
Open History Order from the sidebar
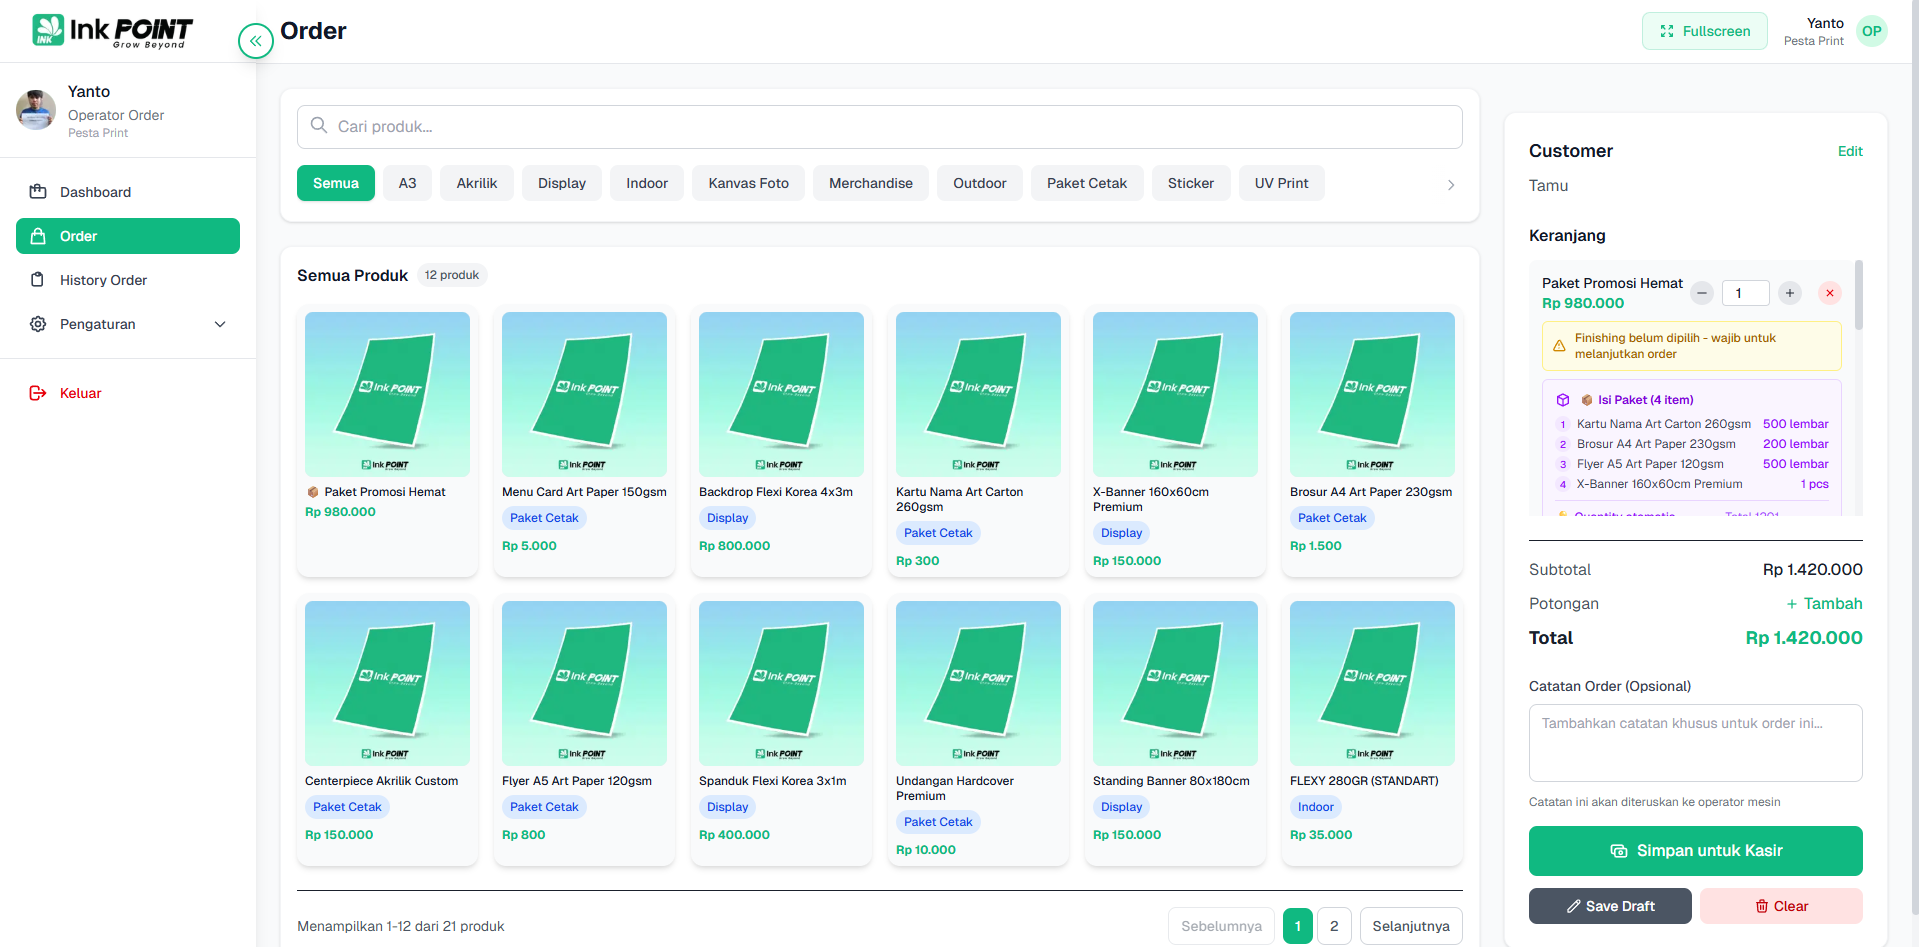click(103, 280)
